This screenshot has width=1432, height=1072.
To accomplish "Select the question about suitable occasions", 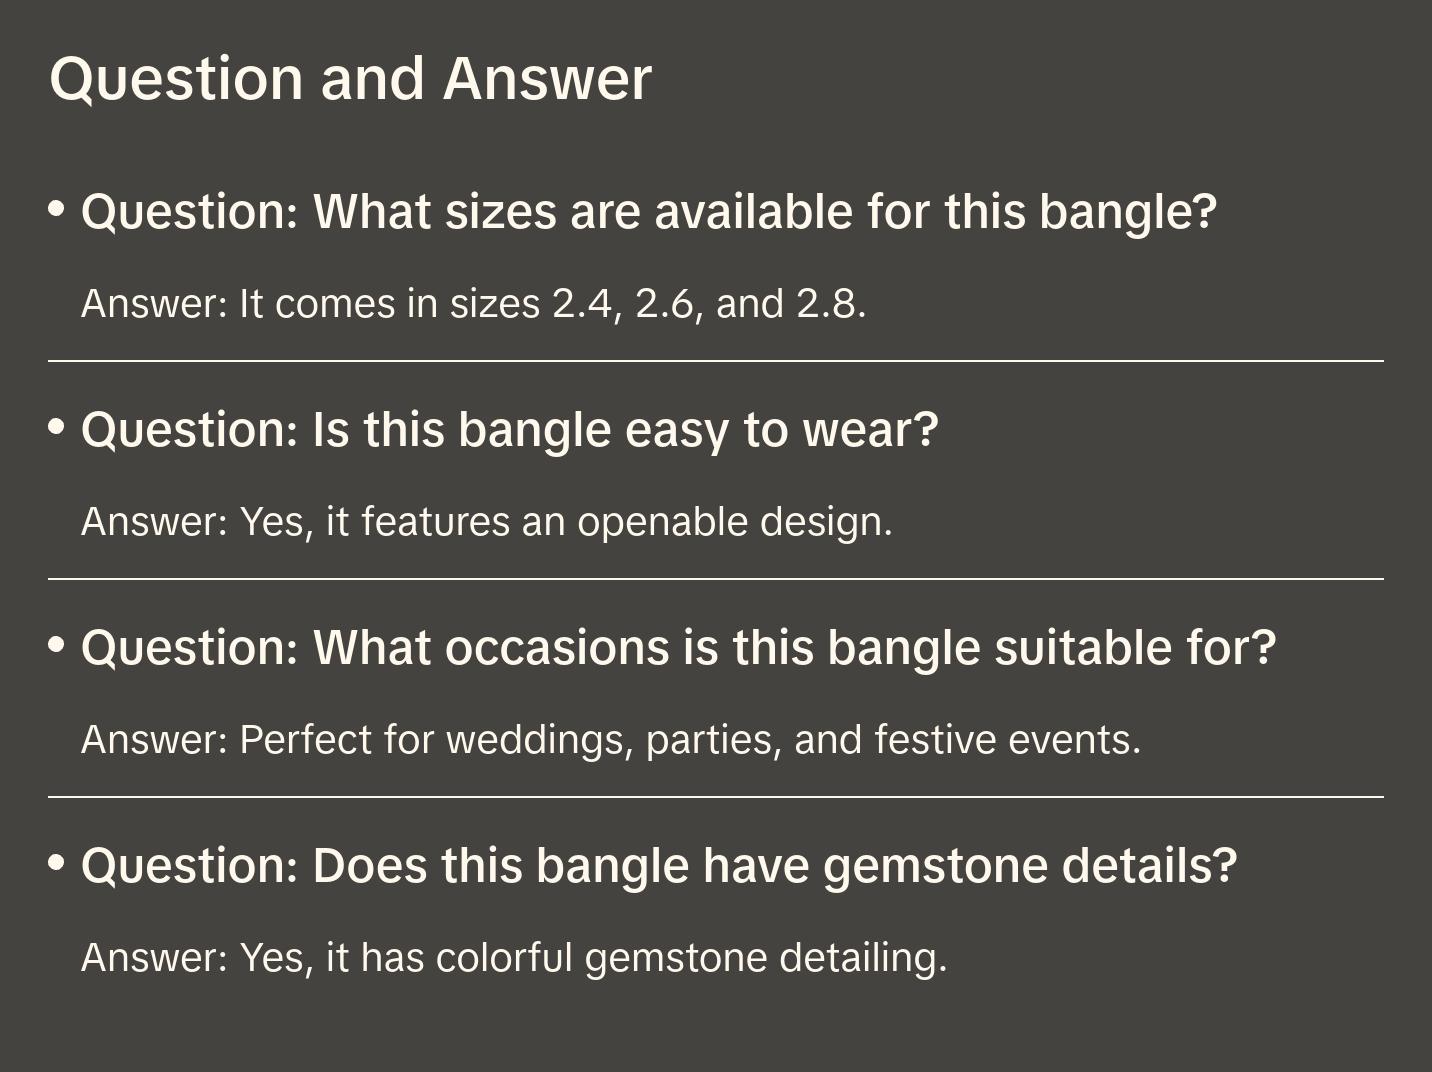I will [x=678, y=648].
